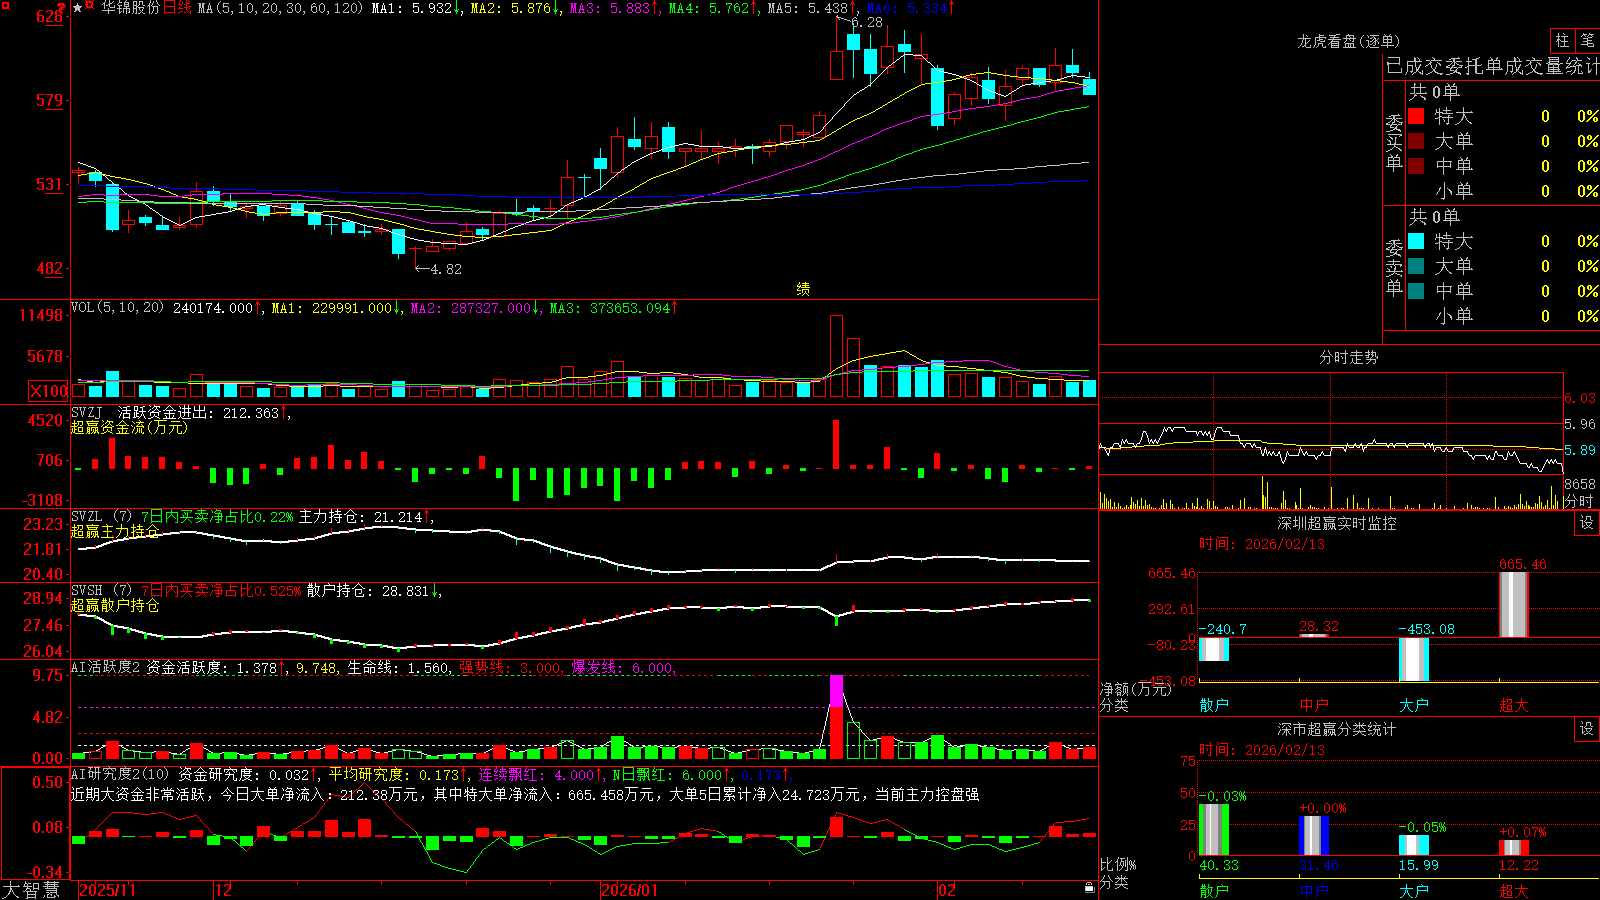Image resolution: width=1600 pixels, height=900 pixels.
Task: Click the 已成交委托单成交量统计 header
Action: coord(1492,66)
